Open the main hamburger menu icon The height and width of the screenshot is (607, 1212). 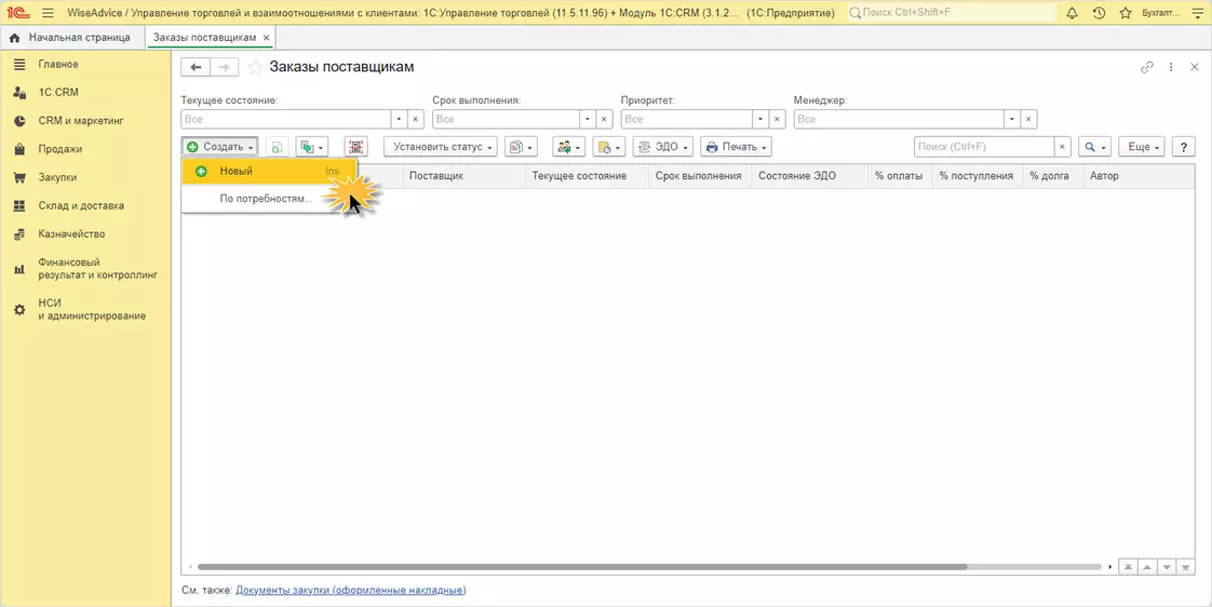pyautogui.click(x=47, y=13)
